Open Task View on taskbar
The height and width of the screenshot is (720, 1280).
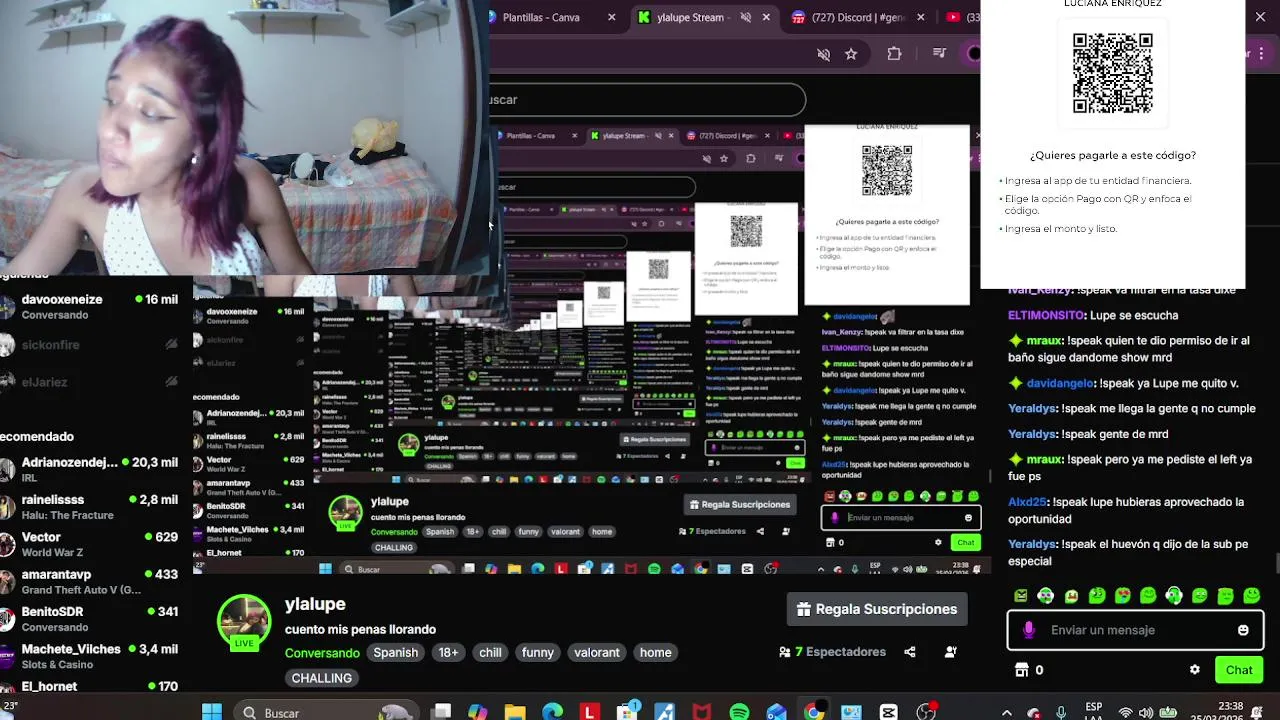pos(441,712)
